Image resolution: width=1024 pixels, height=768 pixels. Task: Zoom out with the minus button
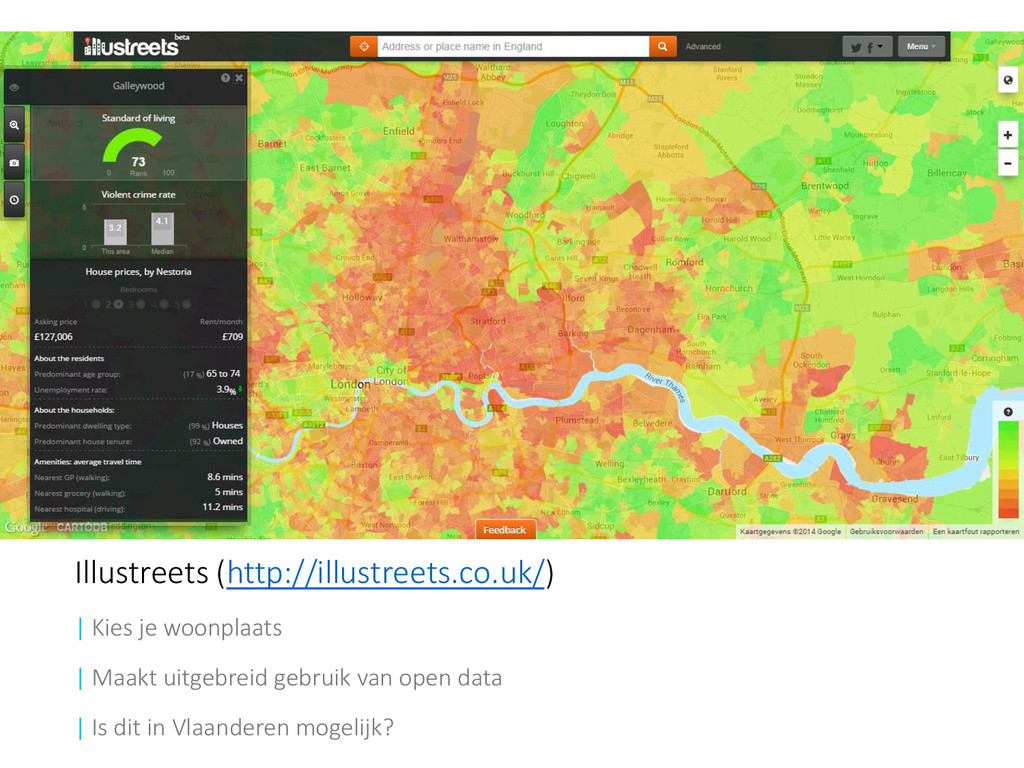click(x=1008, y=163)
